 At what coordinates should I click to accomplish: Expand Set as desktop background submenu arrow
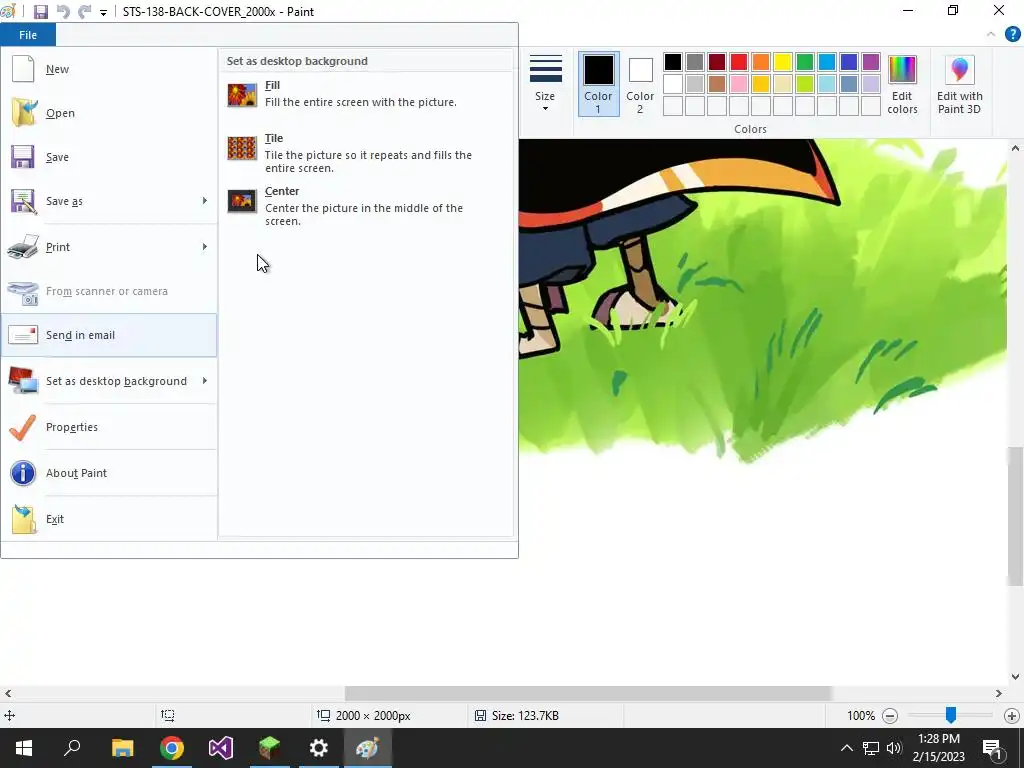pos(204,380)
